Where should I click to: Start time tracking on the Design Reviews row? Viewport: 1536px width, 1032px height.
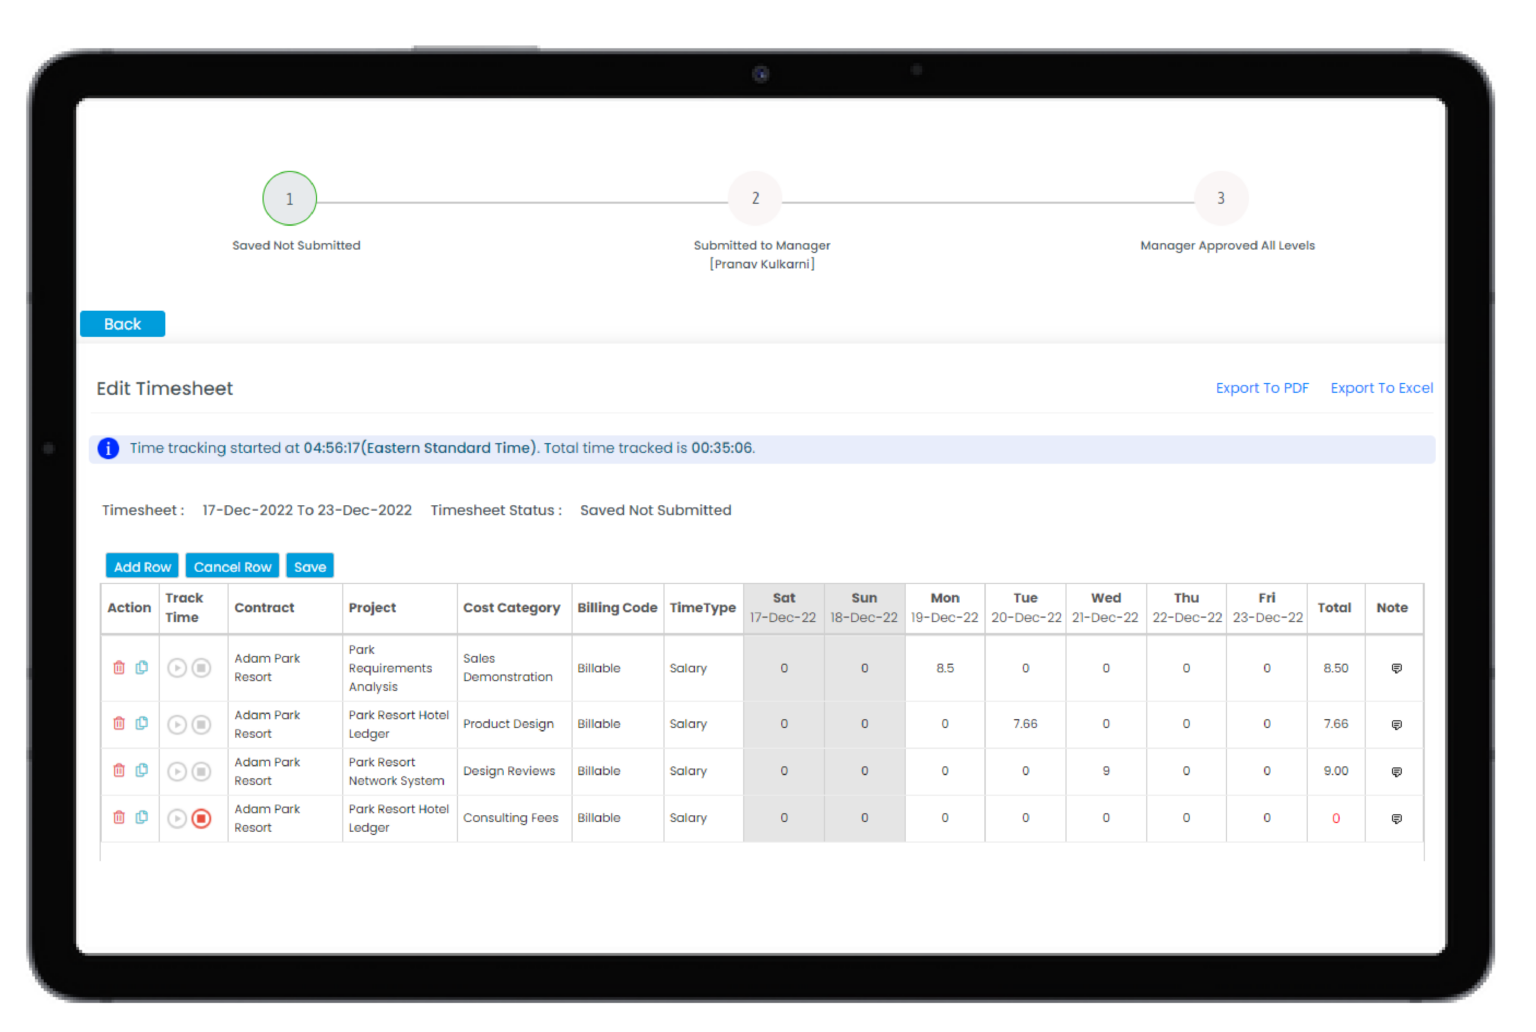[177, 771]
